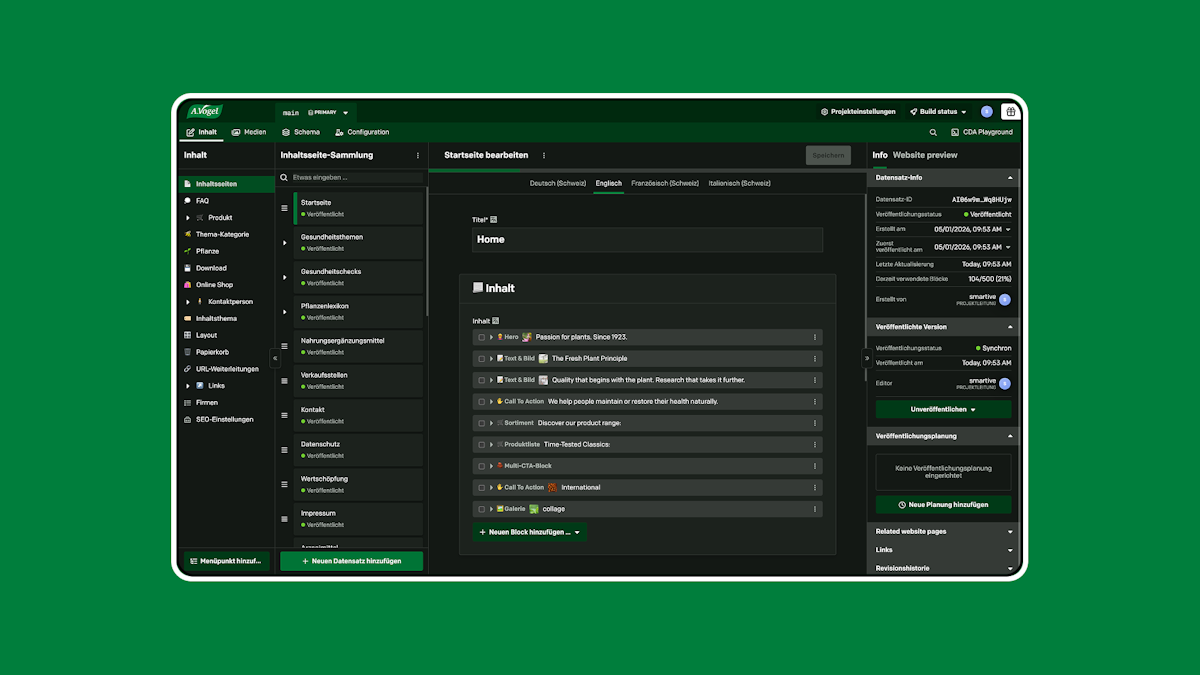Check the We help people block checkbox
This screenshot has width=1200, height=675.
point(482,401)
